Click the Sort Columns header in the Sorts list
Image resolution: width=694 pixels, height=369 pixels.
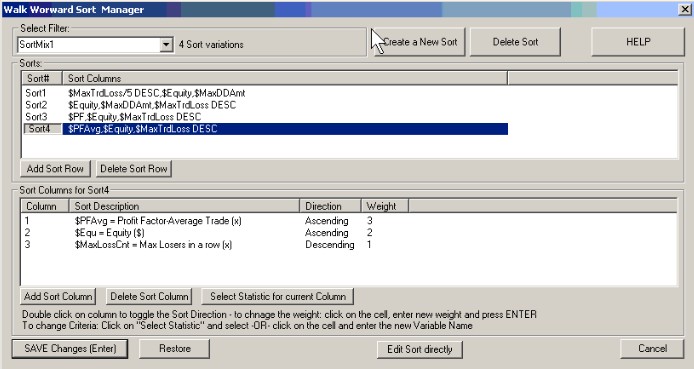coord(285,78)
